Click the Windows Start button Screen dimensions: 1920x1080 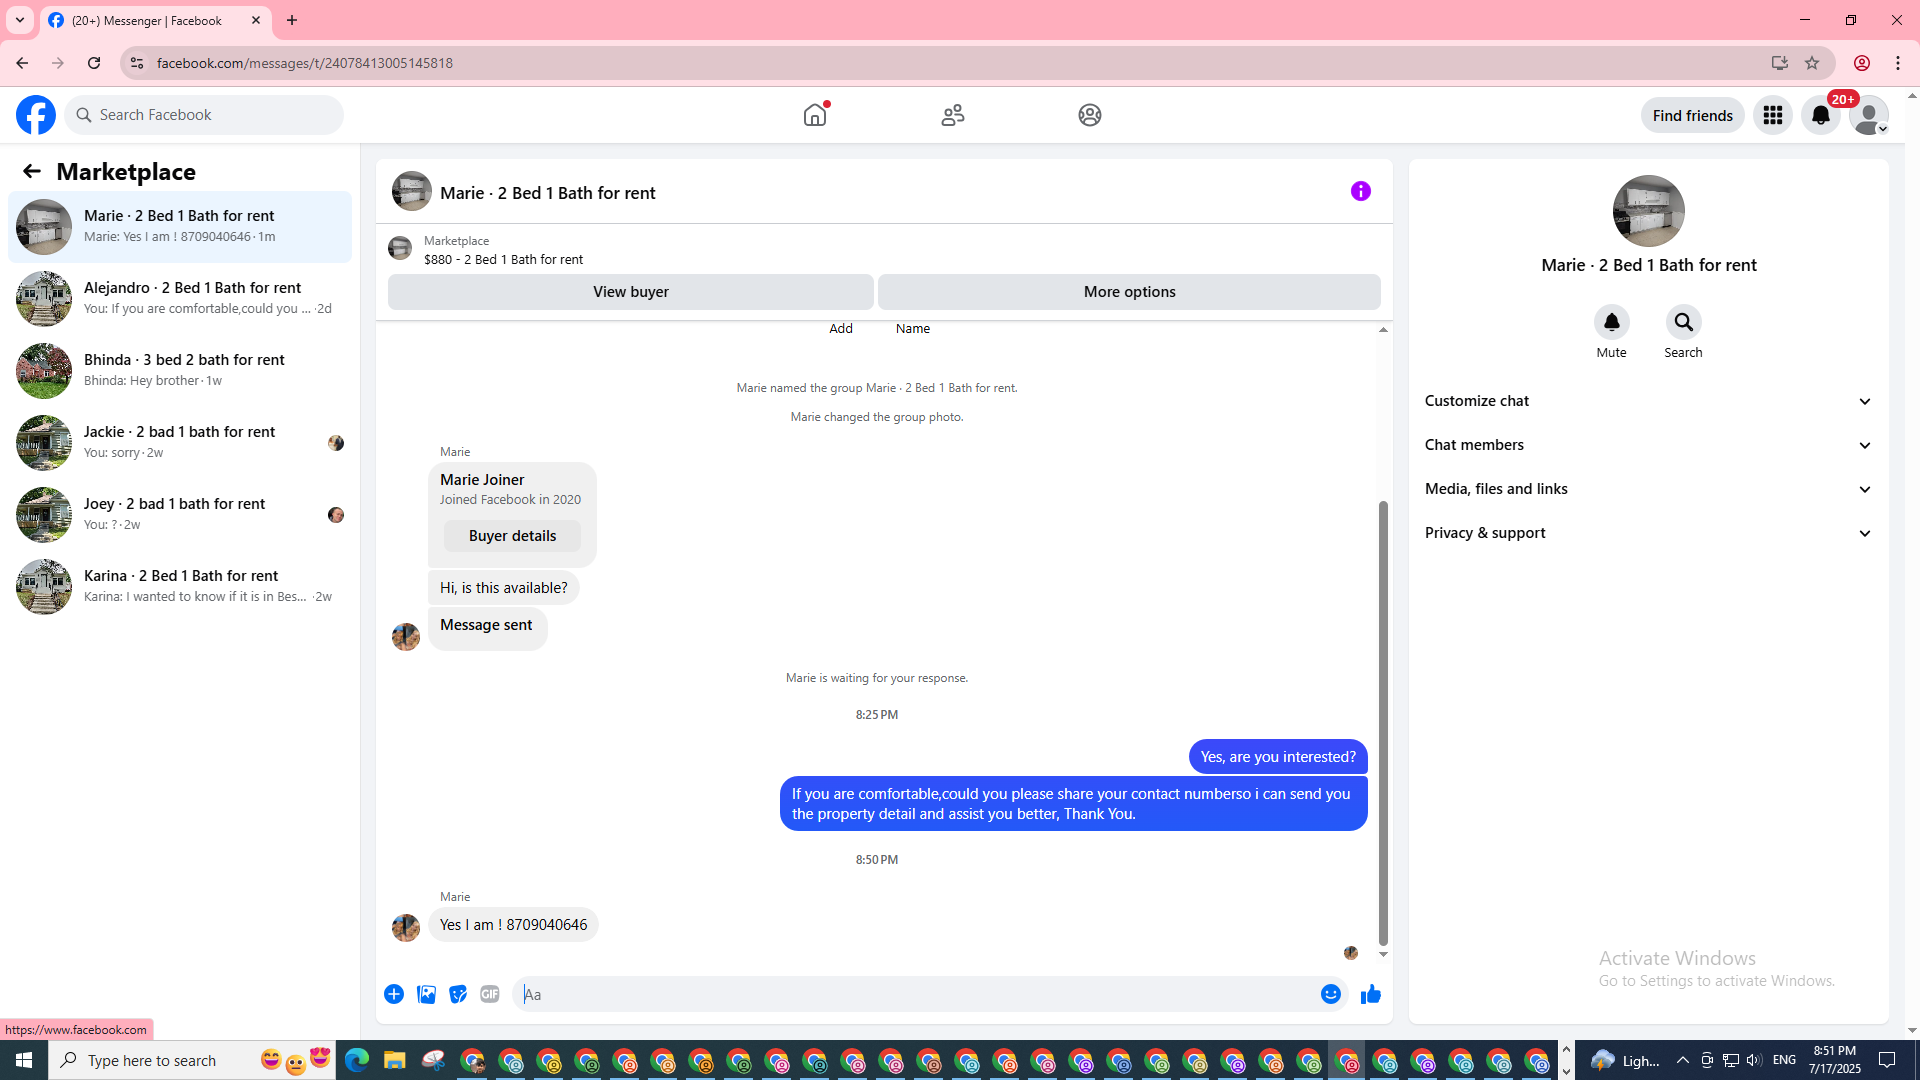pos(24,1060)
